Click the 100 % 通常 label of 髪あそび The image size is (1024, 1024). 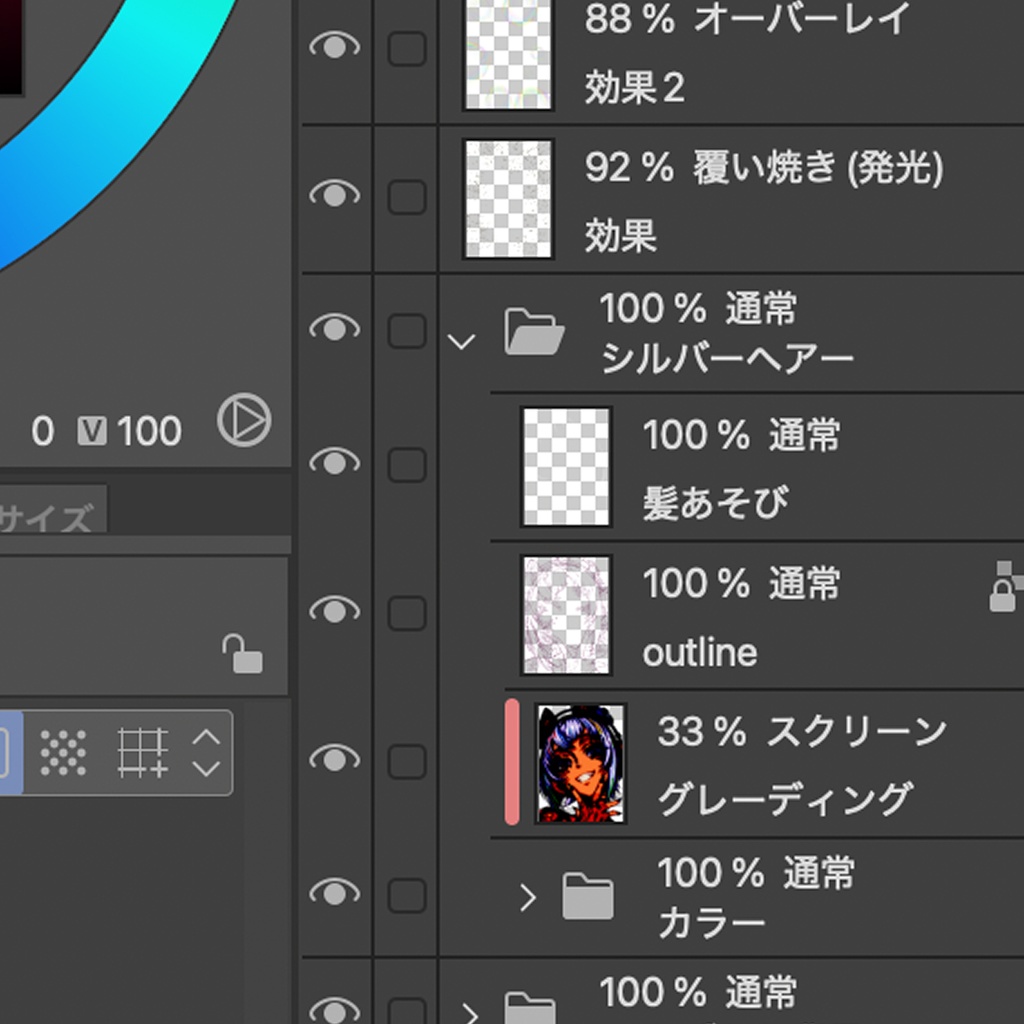coord(741,435)
